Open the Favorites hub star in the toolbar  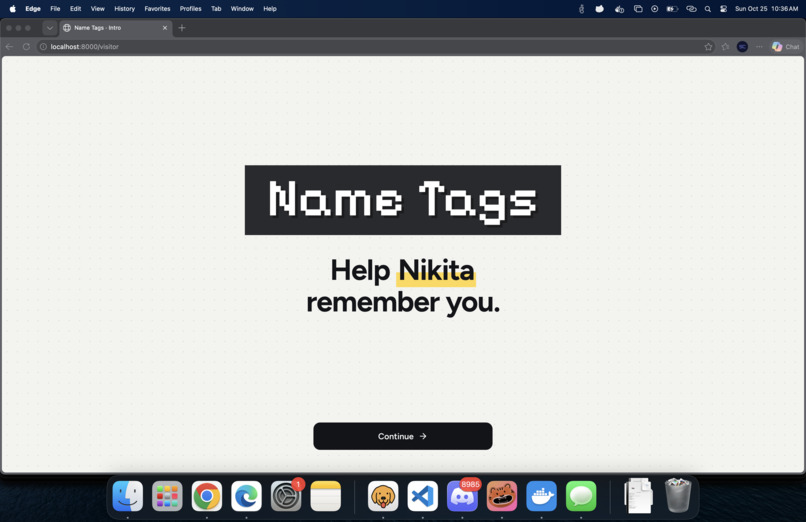coord(725,47)
